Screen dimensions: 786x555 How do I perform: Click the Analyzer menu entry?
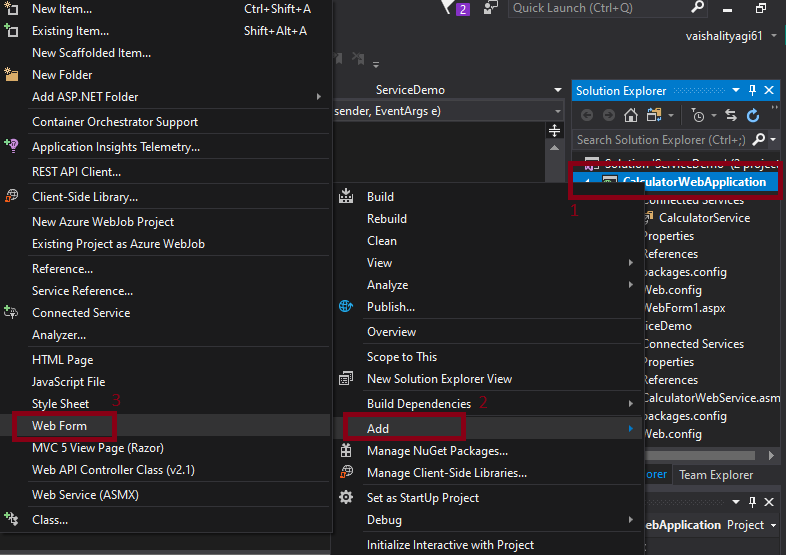165,335
